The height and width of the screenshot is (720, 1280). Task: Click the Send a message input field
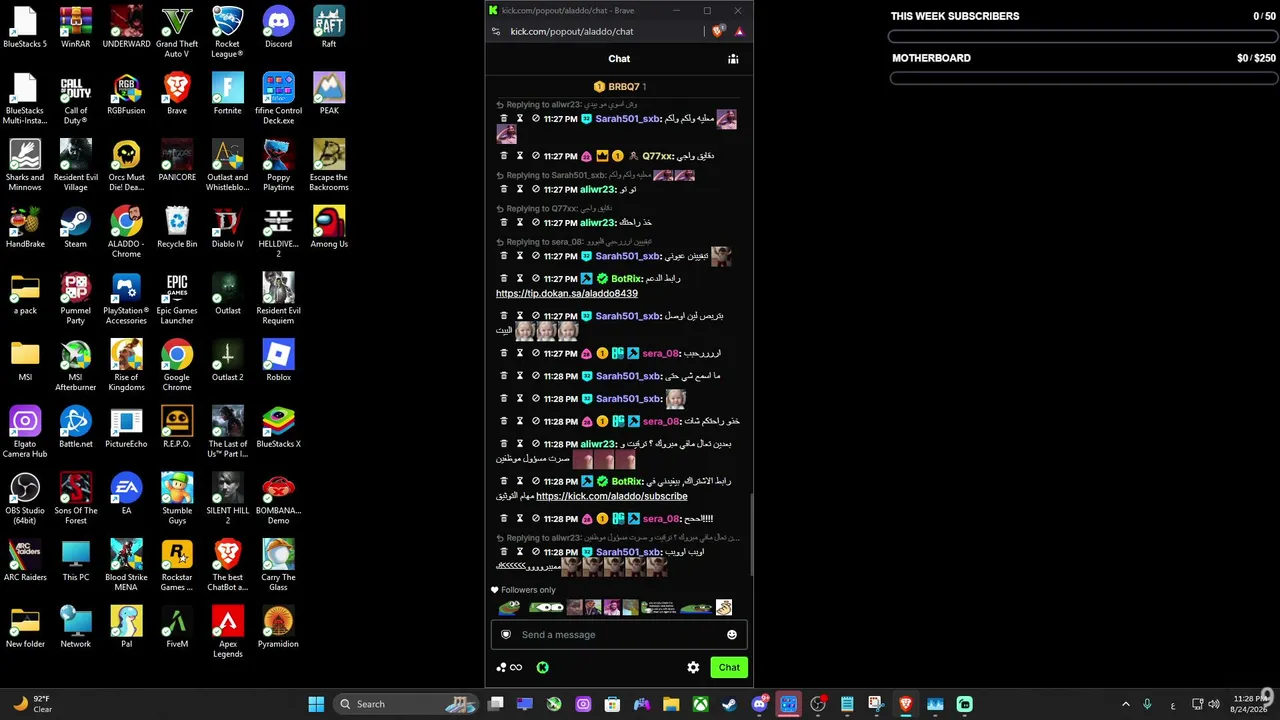(619, 635)
